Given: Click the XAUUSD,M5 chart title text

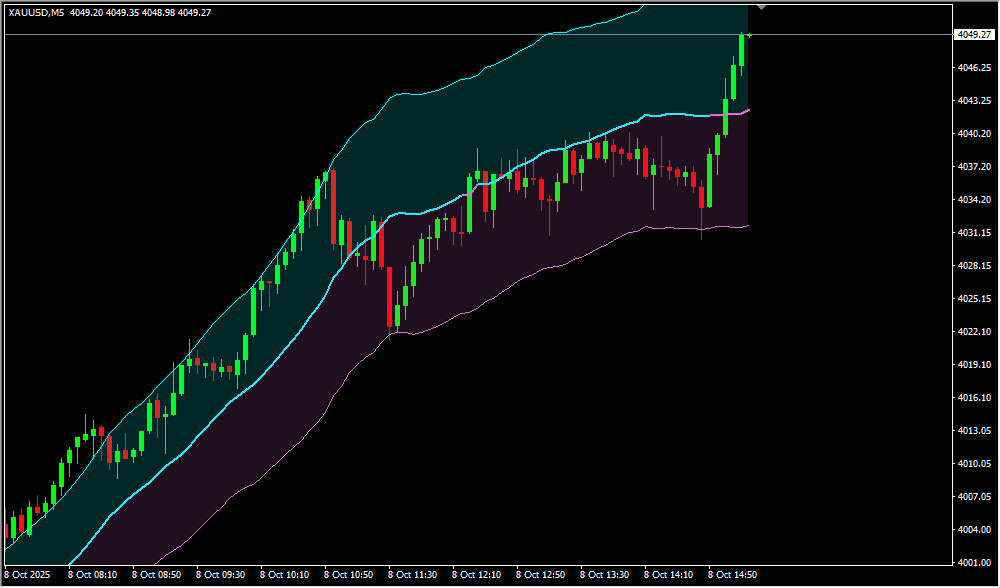Looking at the screenshot, I should 36,12.
